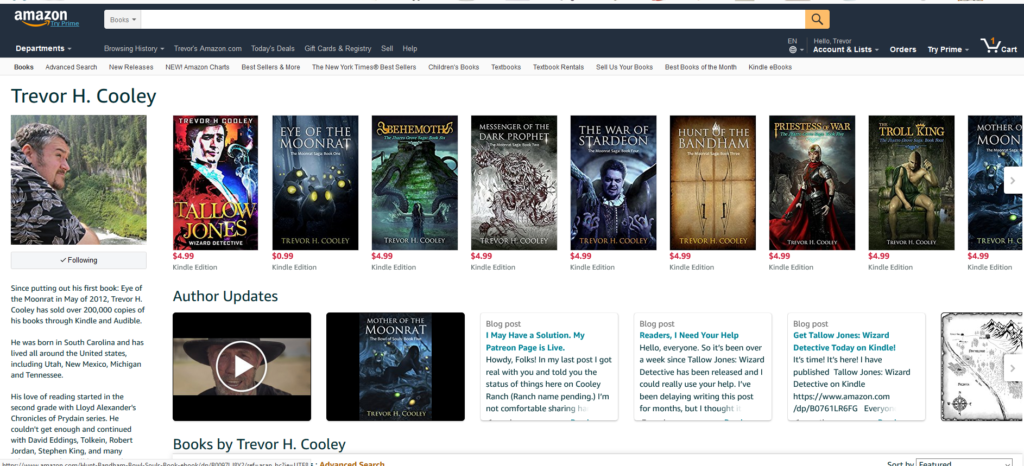The width and height of the screenshot is (1024, 466).
Task: Toggle the Following button
Action: click(78, 260)
